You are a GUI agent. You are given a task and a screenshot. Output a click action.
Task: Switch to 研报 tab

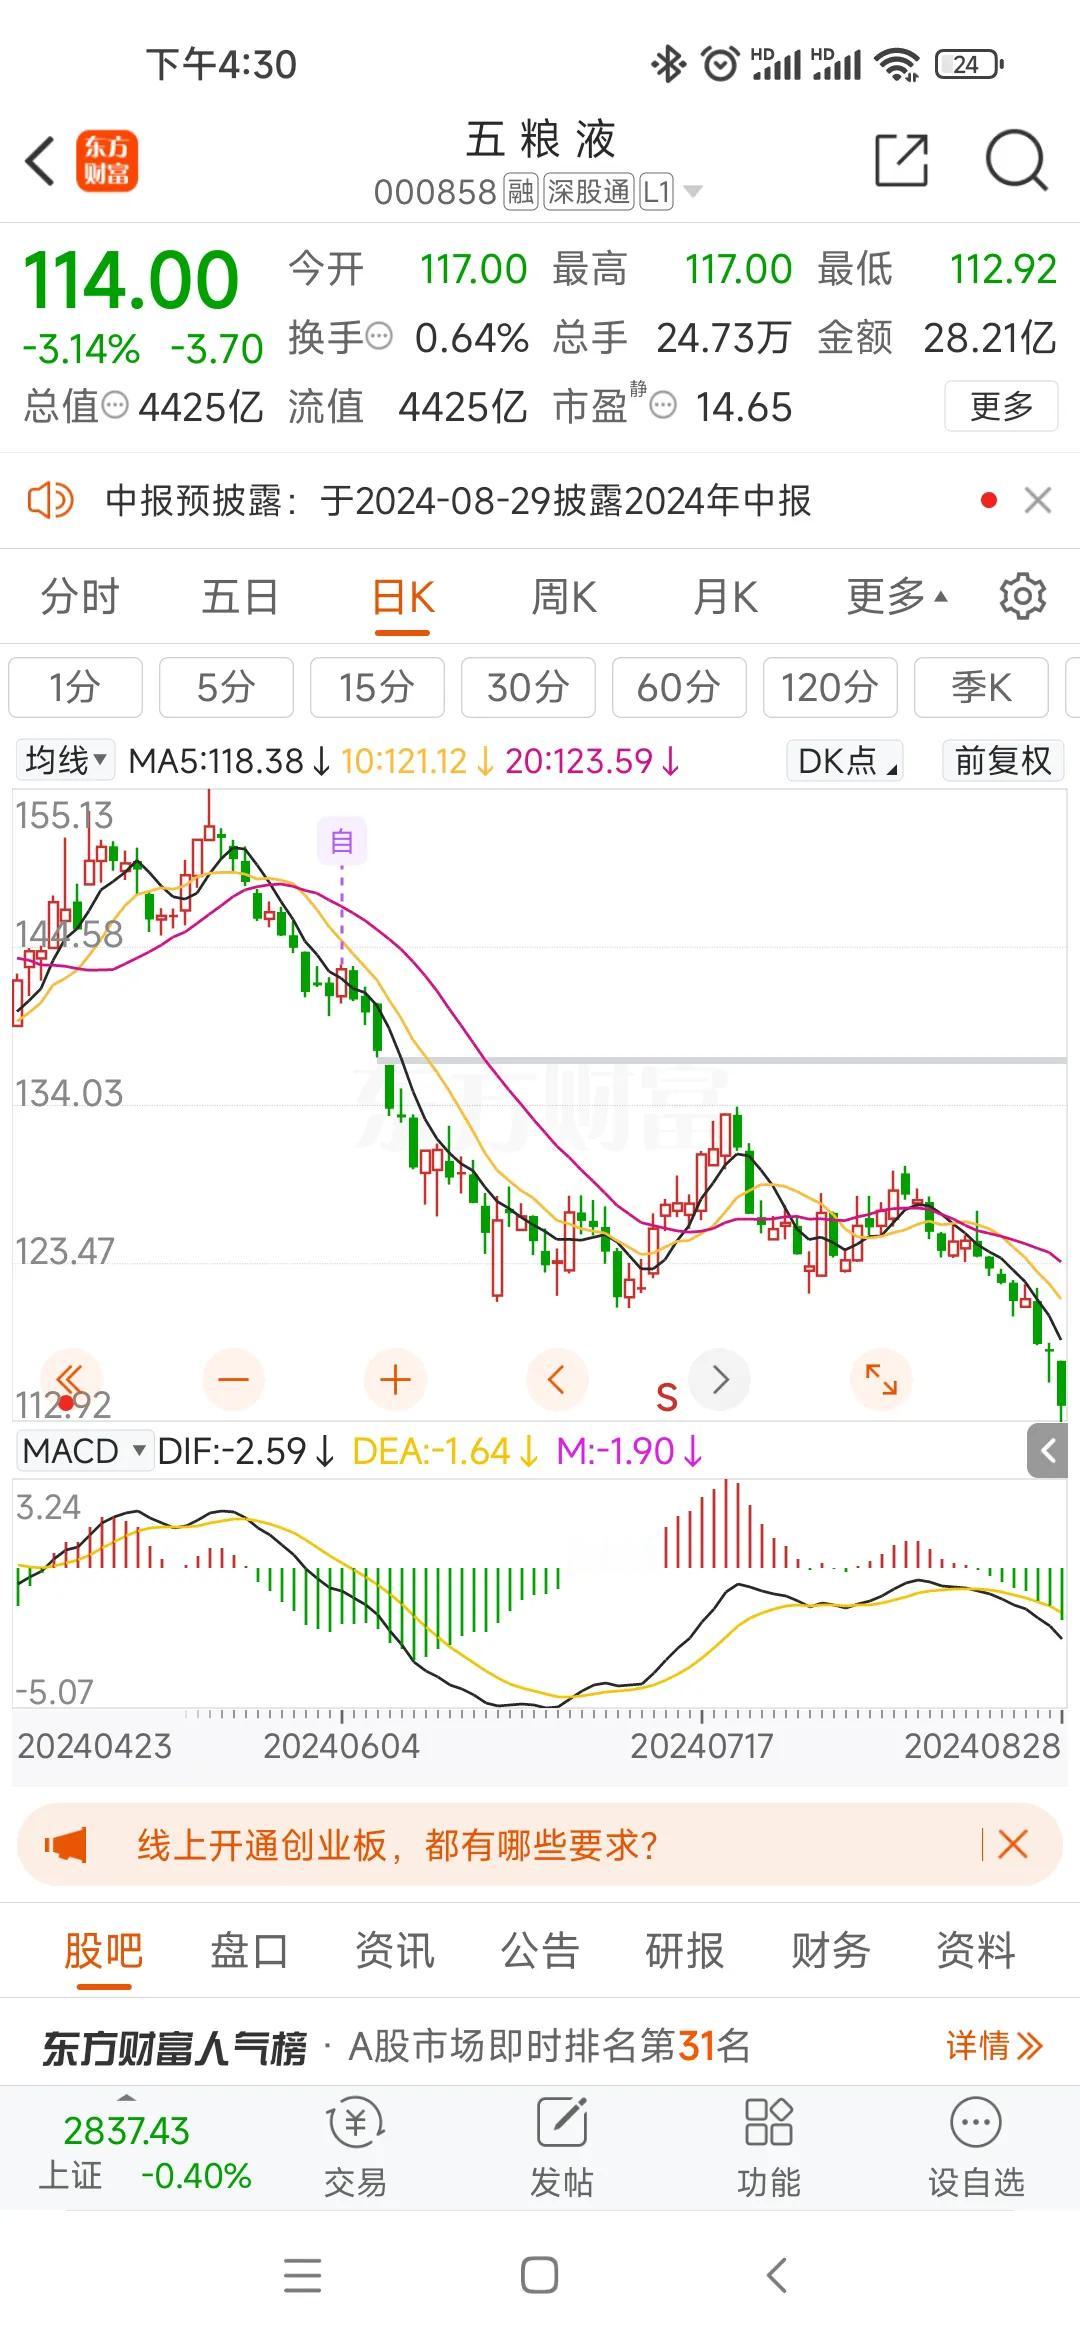[x=685, y=1950]
